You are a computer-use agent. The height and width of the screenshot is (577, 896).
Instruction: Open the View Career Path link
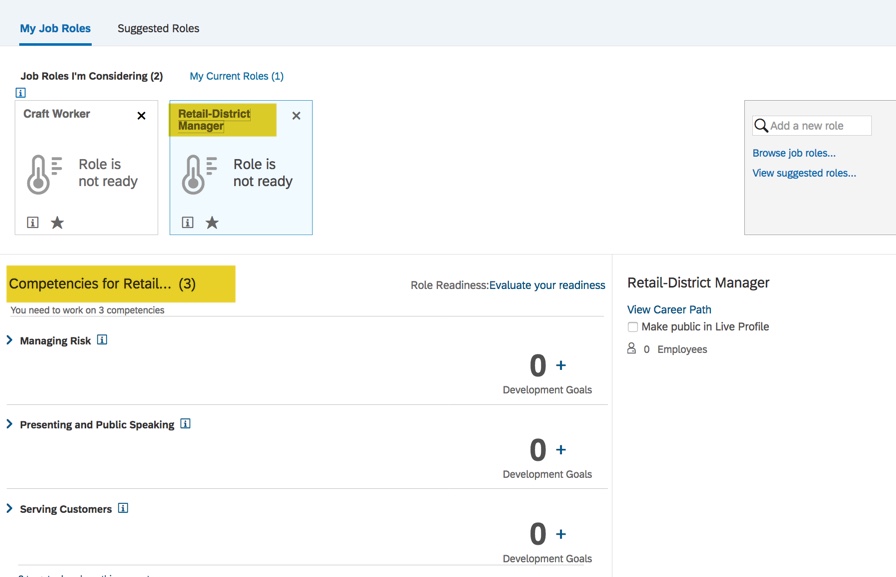pos(669,309)
